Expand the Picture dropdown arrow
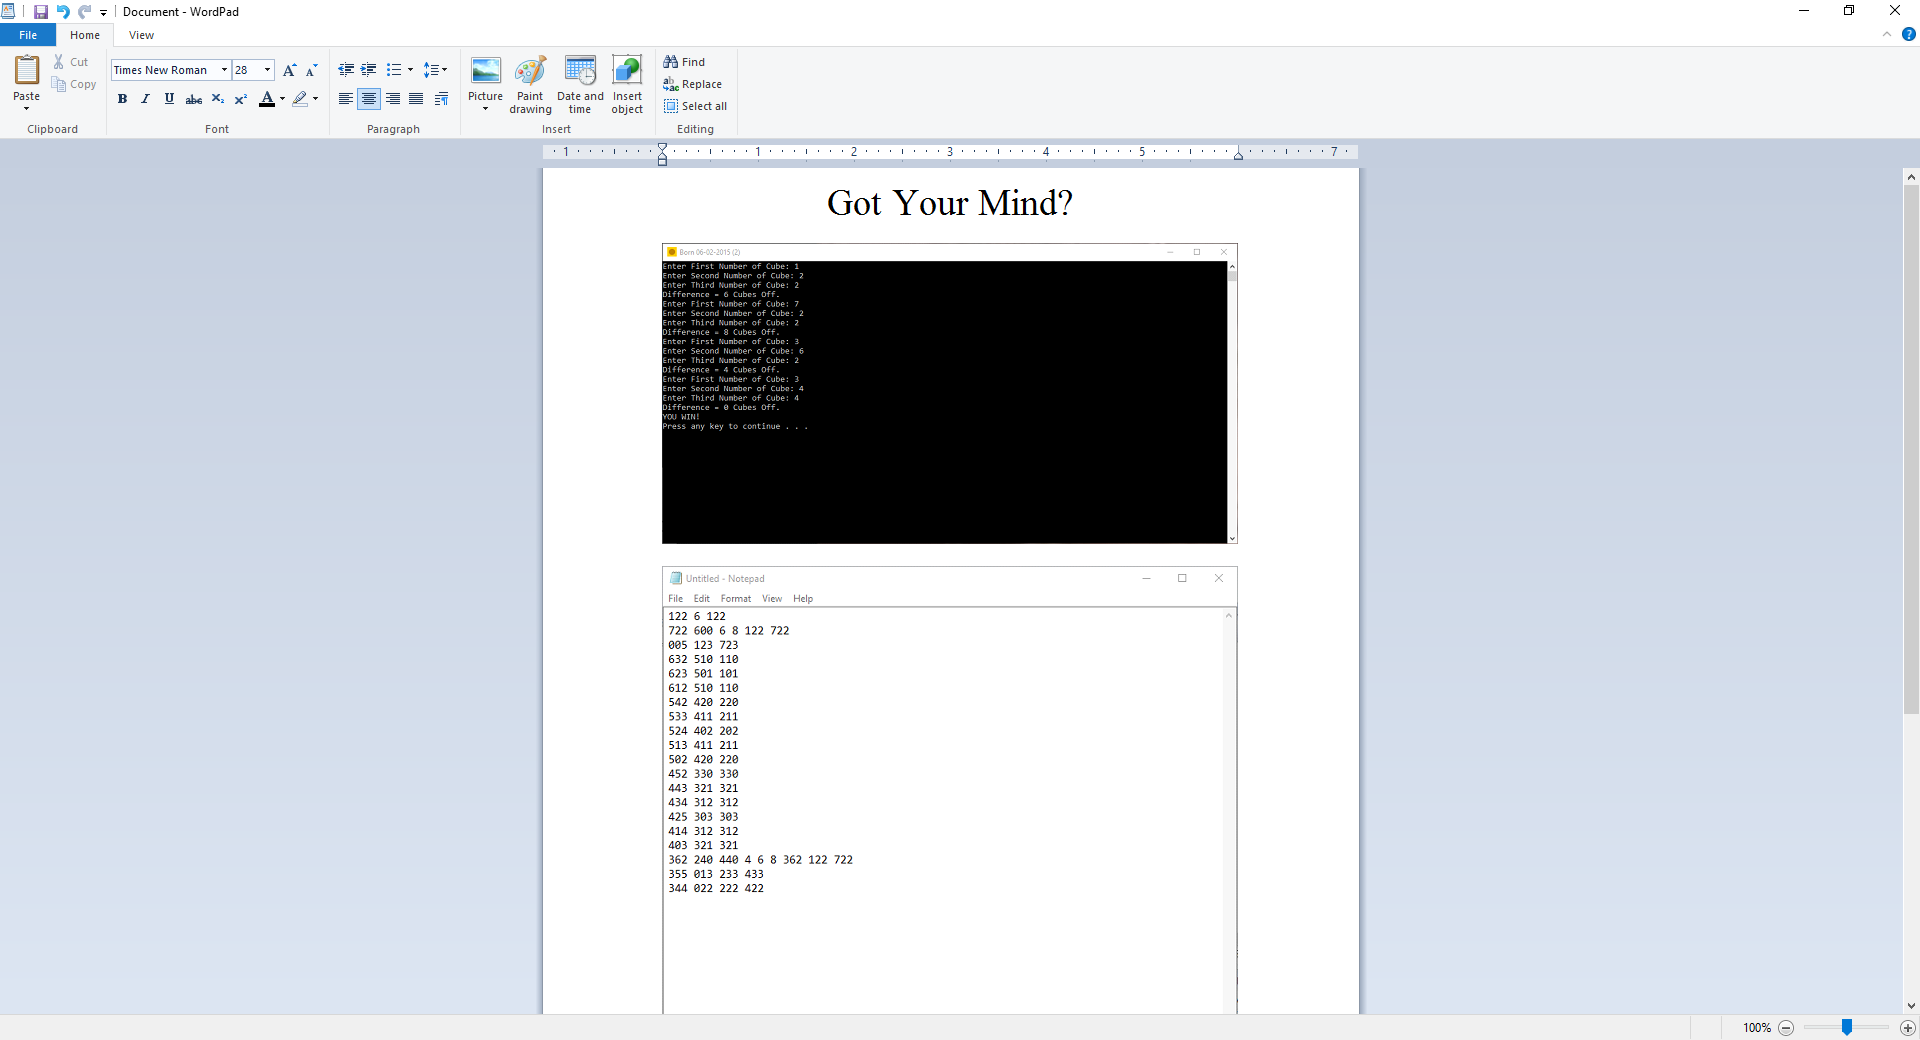 pos(486,109)
